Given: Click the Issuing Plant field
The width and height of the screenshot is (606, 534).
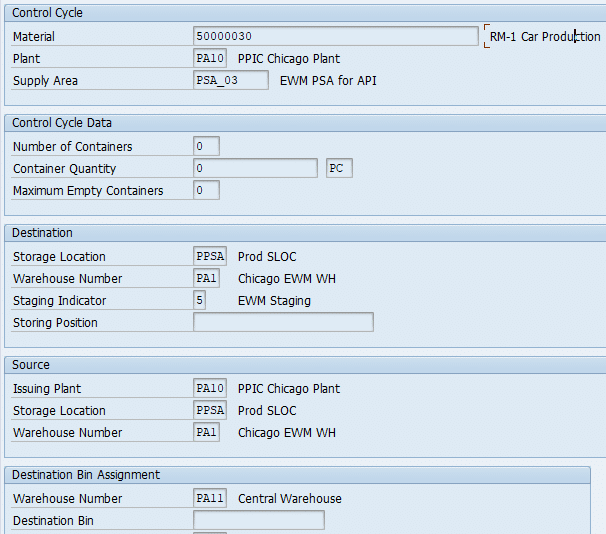Looking at the screenshot, I should [x=210, y=389].
